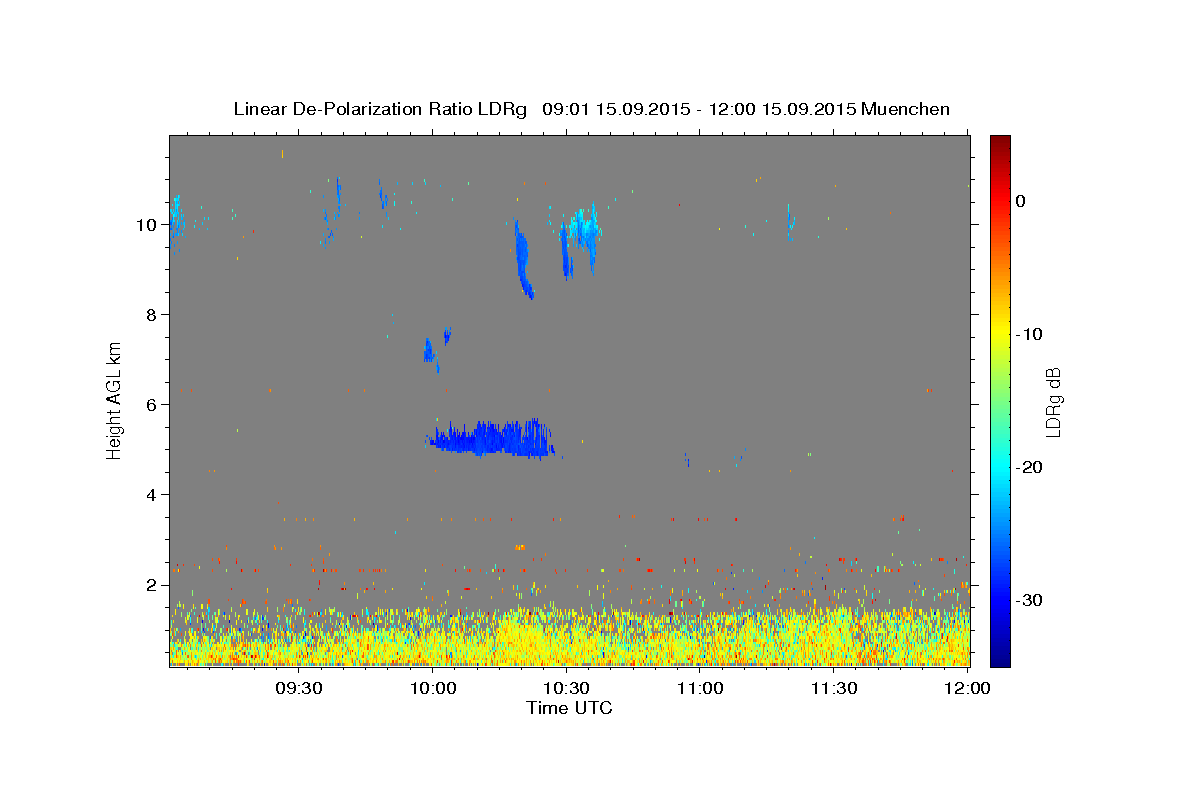Screen dimensions: 1200x800
Task: Click the colorbar value -10 label
Action: click(x=1029, y=334)
